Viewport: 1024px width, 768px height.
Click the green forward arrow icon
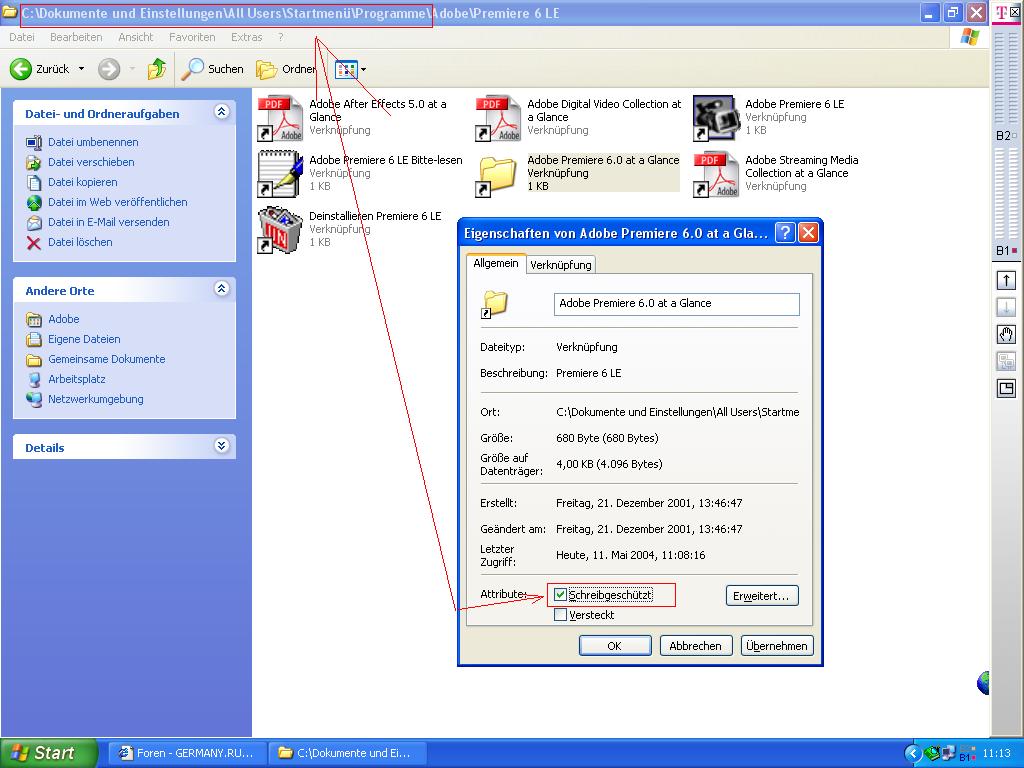point(109,69)
